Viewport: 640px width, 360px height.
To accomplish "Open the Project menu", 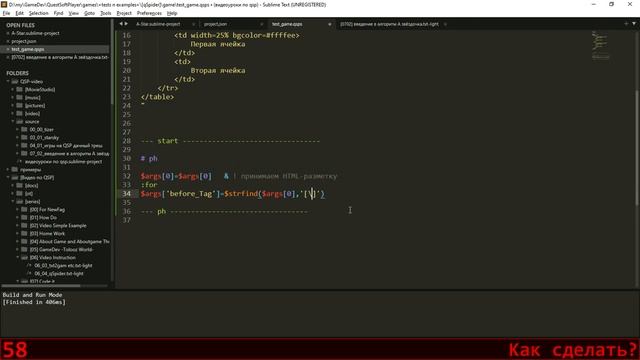I will click(x=124, y=13).
